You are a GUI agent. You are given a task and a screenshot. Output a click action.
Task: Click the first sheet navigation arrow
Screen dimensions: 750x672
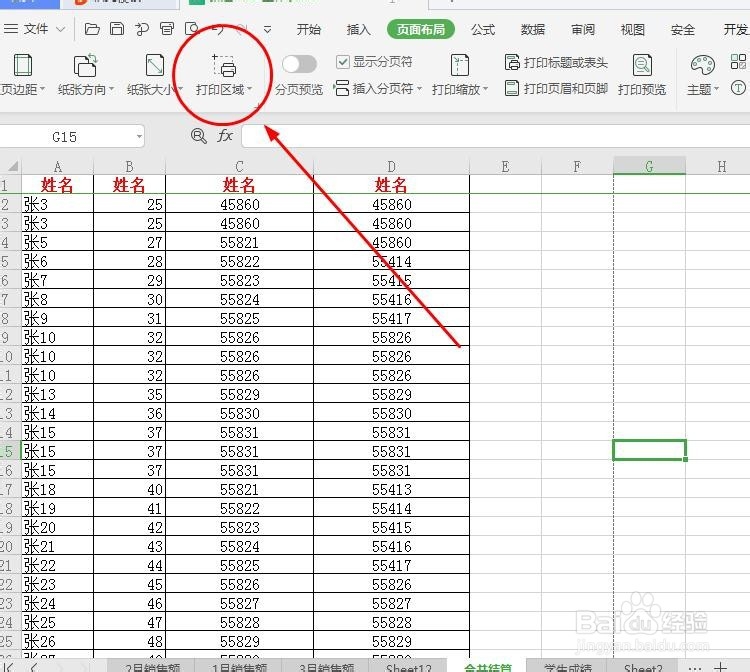tap(9, 667)
